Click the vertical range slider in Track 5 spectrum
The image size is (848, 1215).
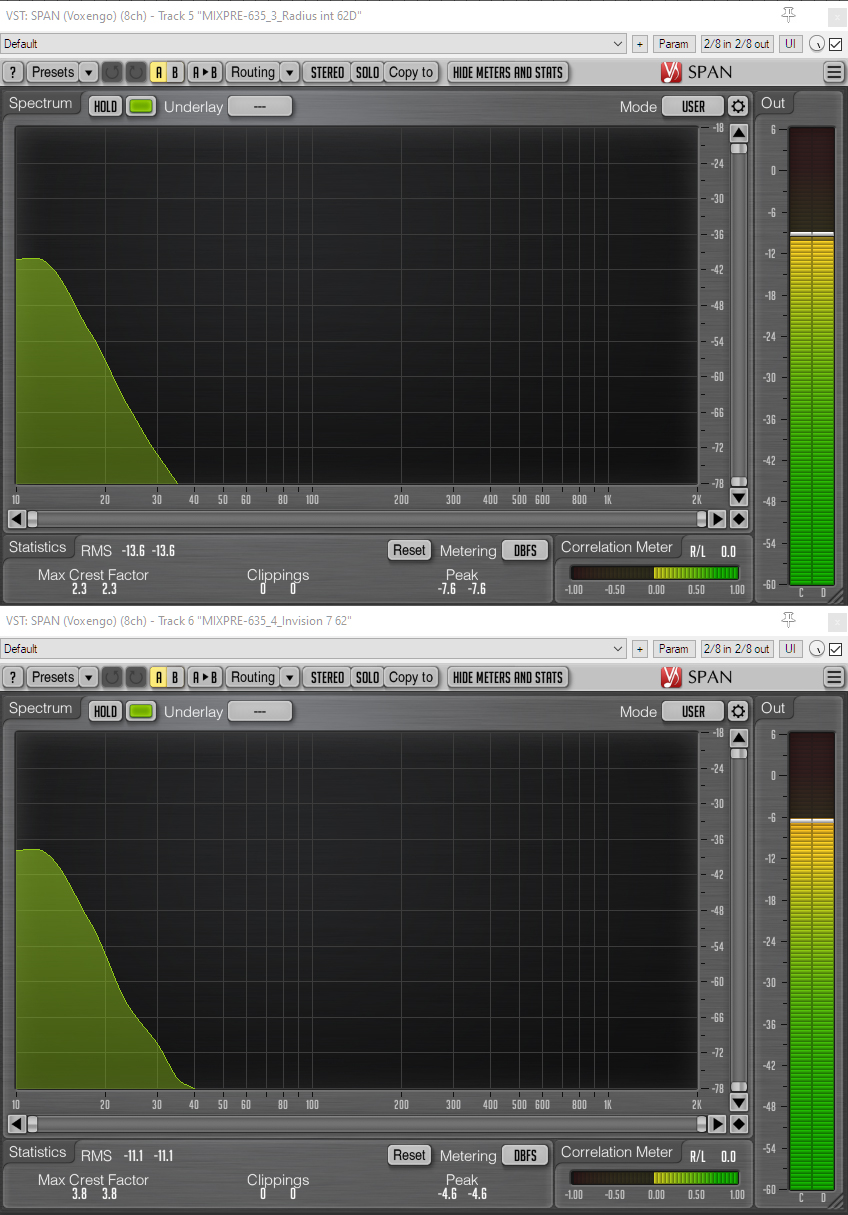click(x=739, y=148)
